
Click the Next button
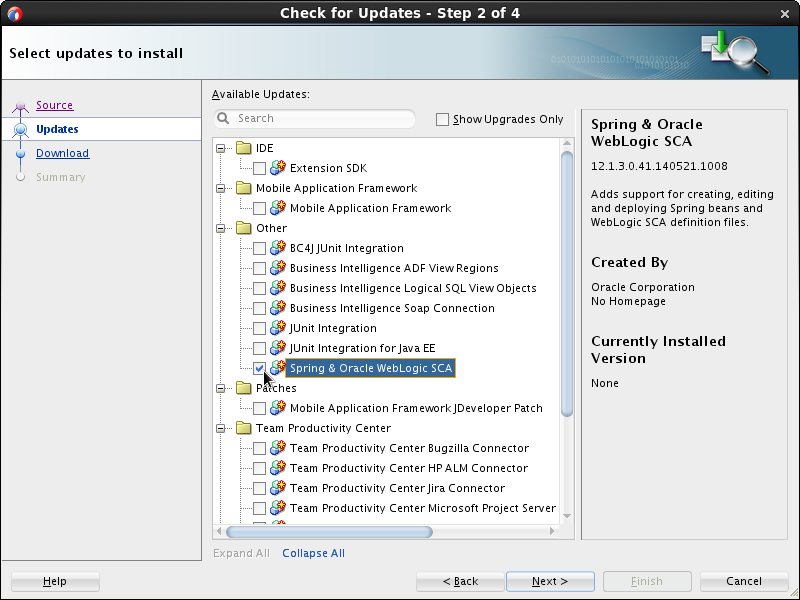(x=550, y=581)
